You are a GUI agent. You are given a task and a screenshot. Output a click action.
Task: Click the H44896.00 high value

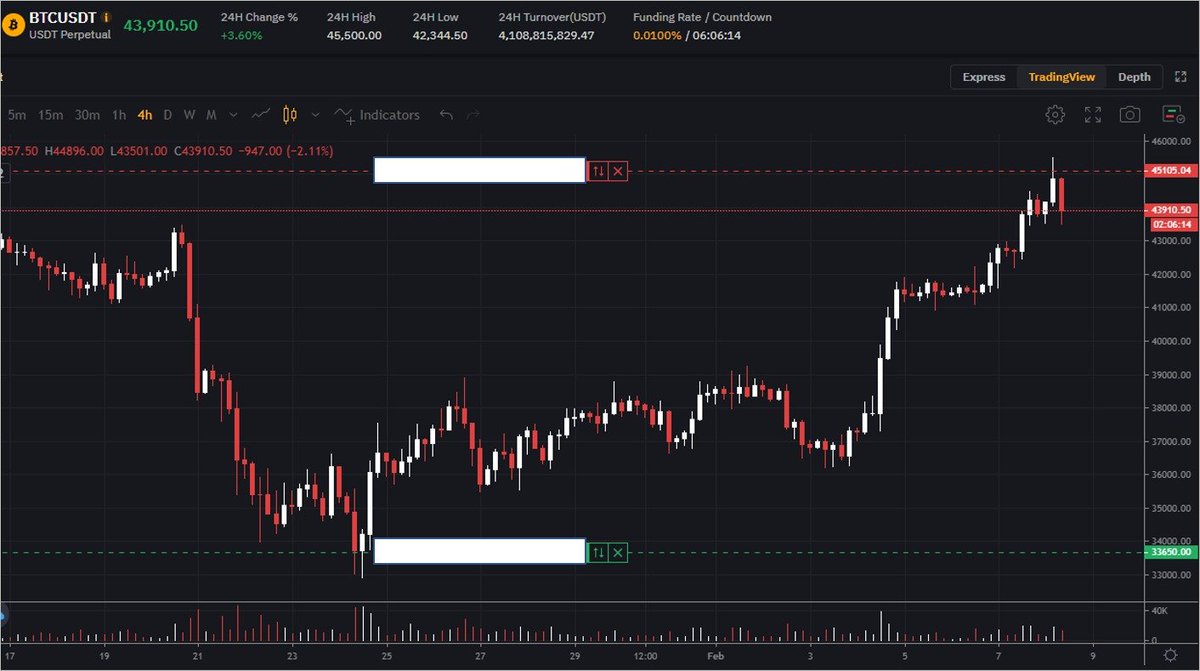coord(74,151)
